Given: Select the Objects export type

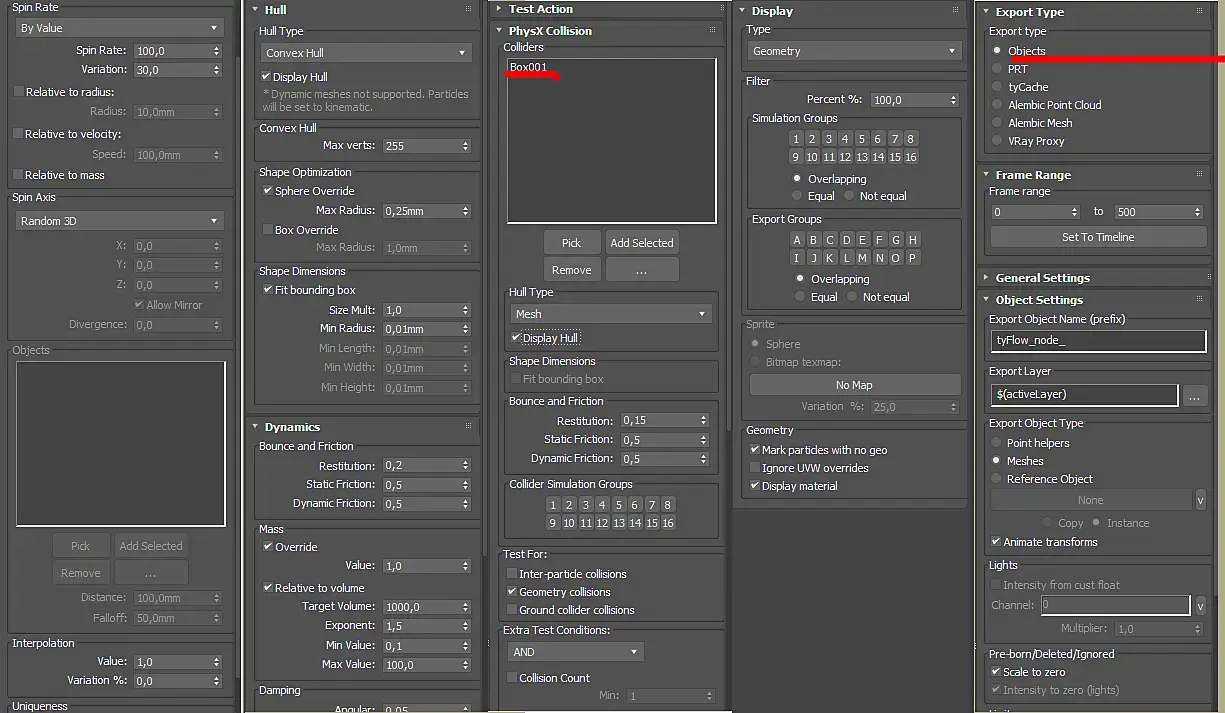Looking at the screenshot, I should 997,50.
